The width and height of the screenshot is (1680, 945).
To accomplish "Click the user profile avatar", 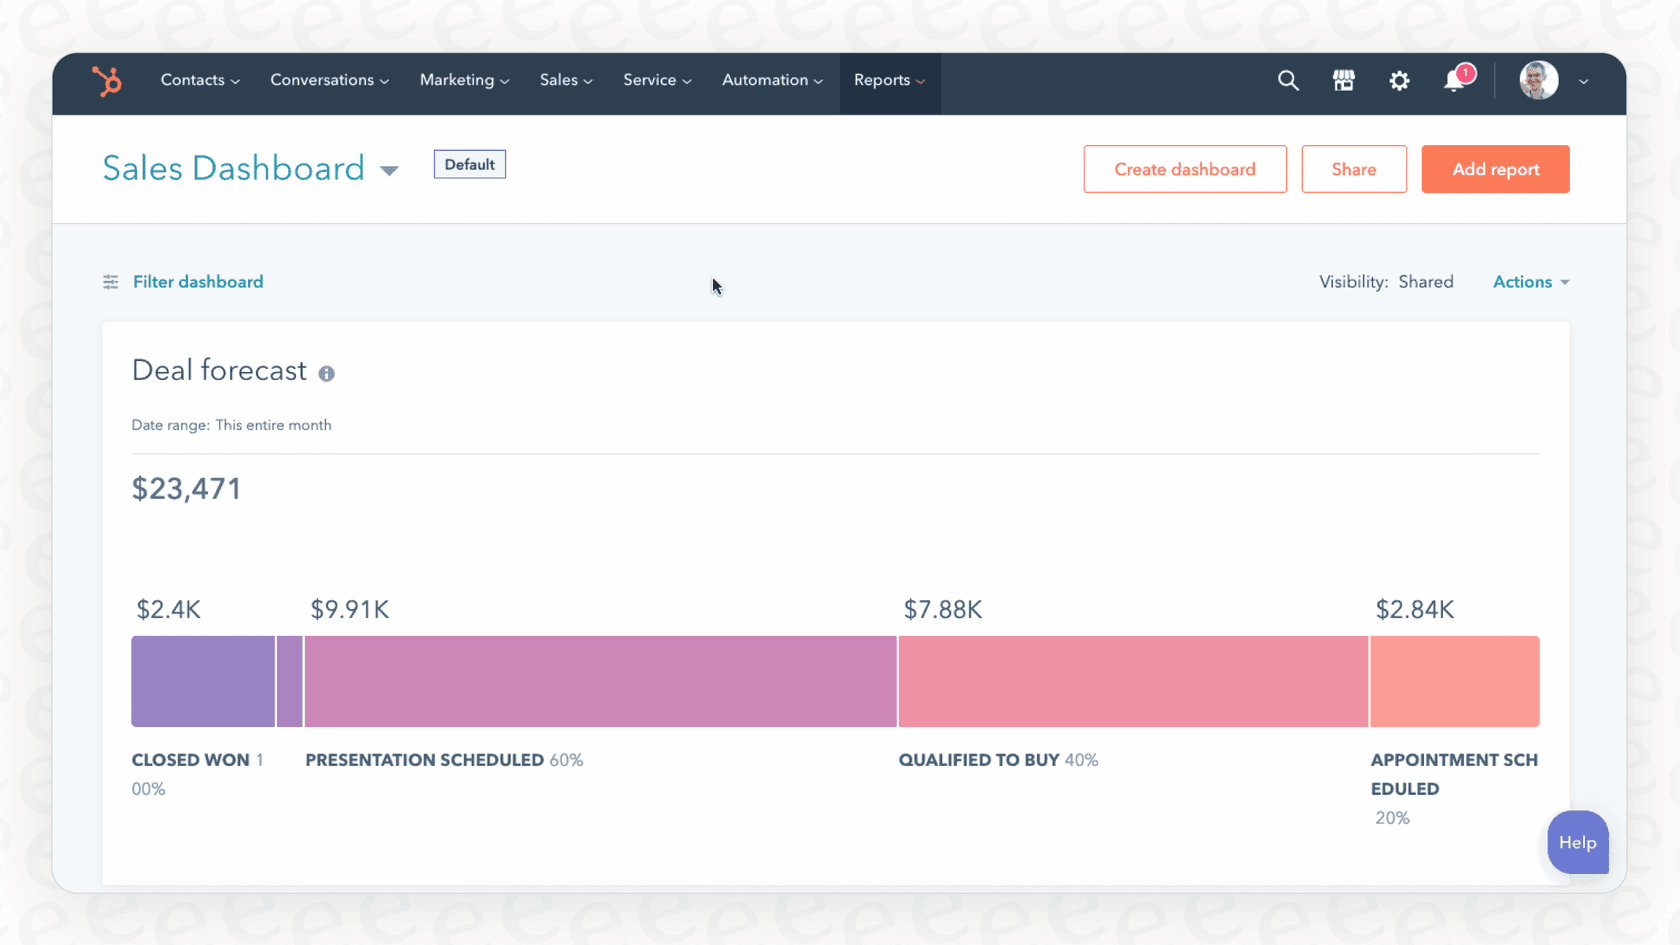I will (1538, 80).
